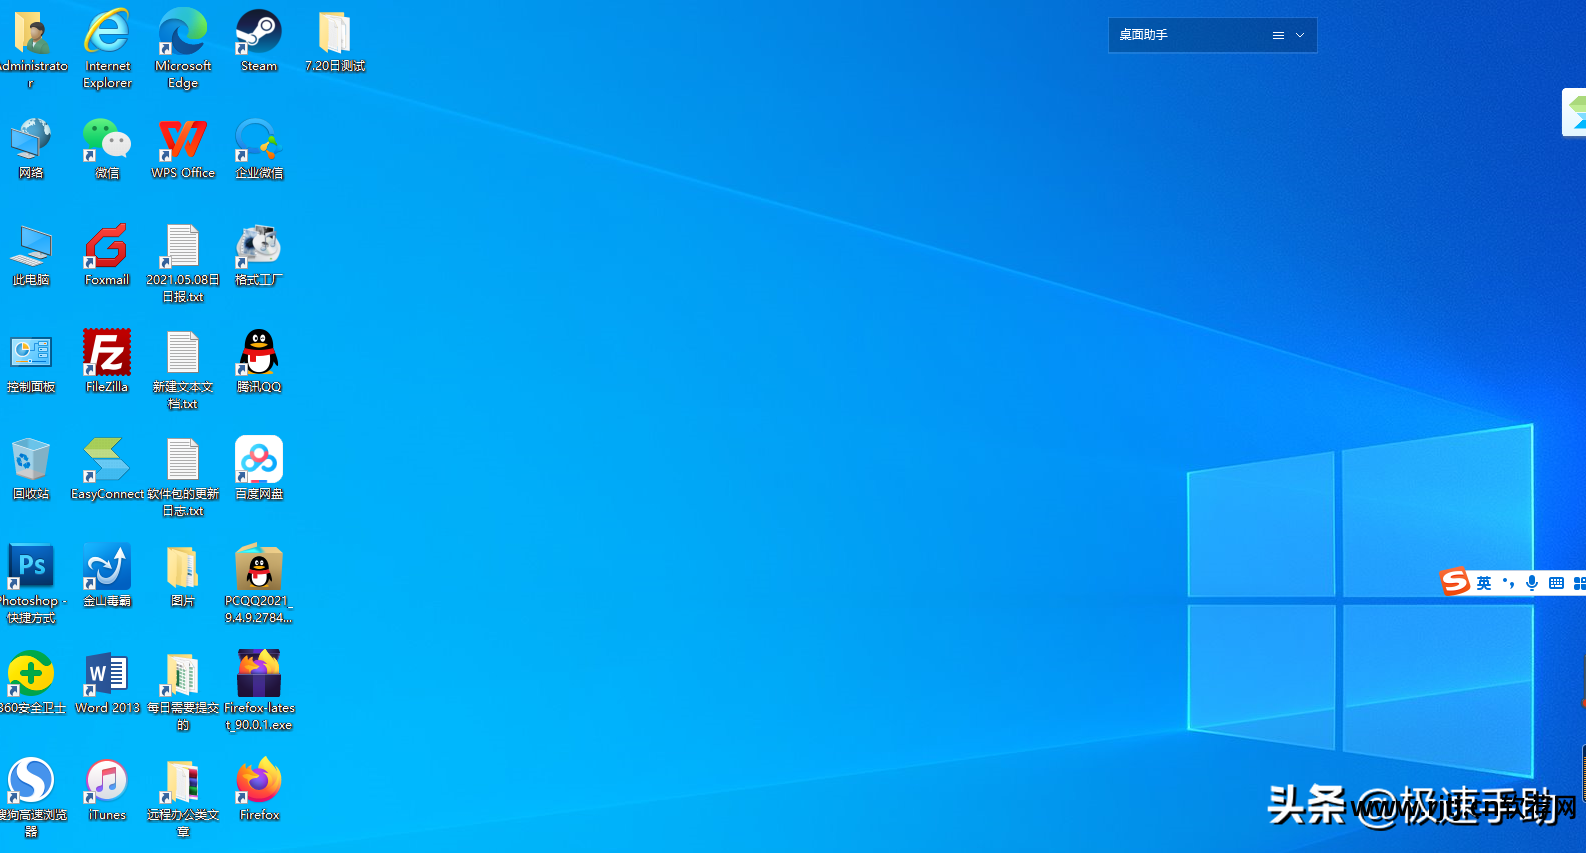Start voice input with Sogou microphone

coord(1532,583)
